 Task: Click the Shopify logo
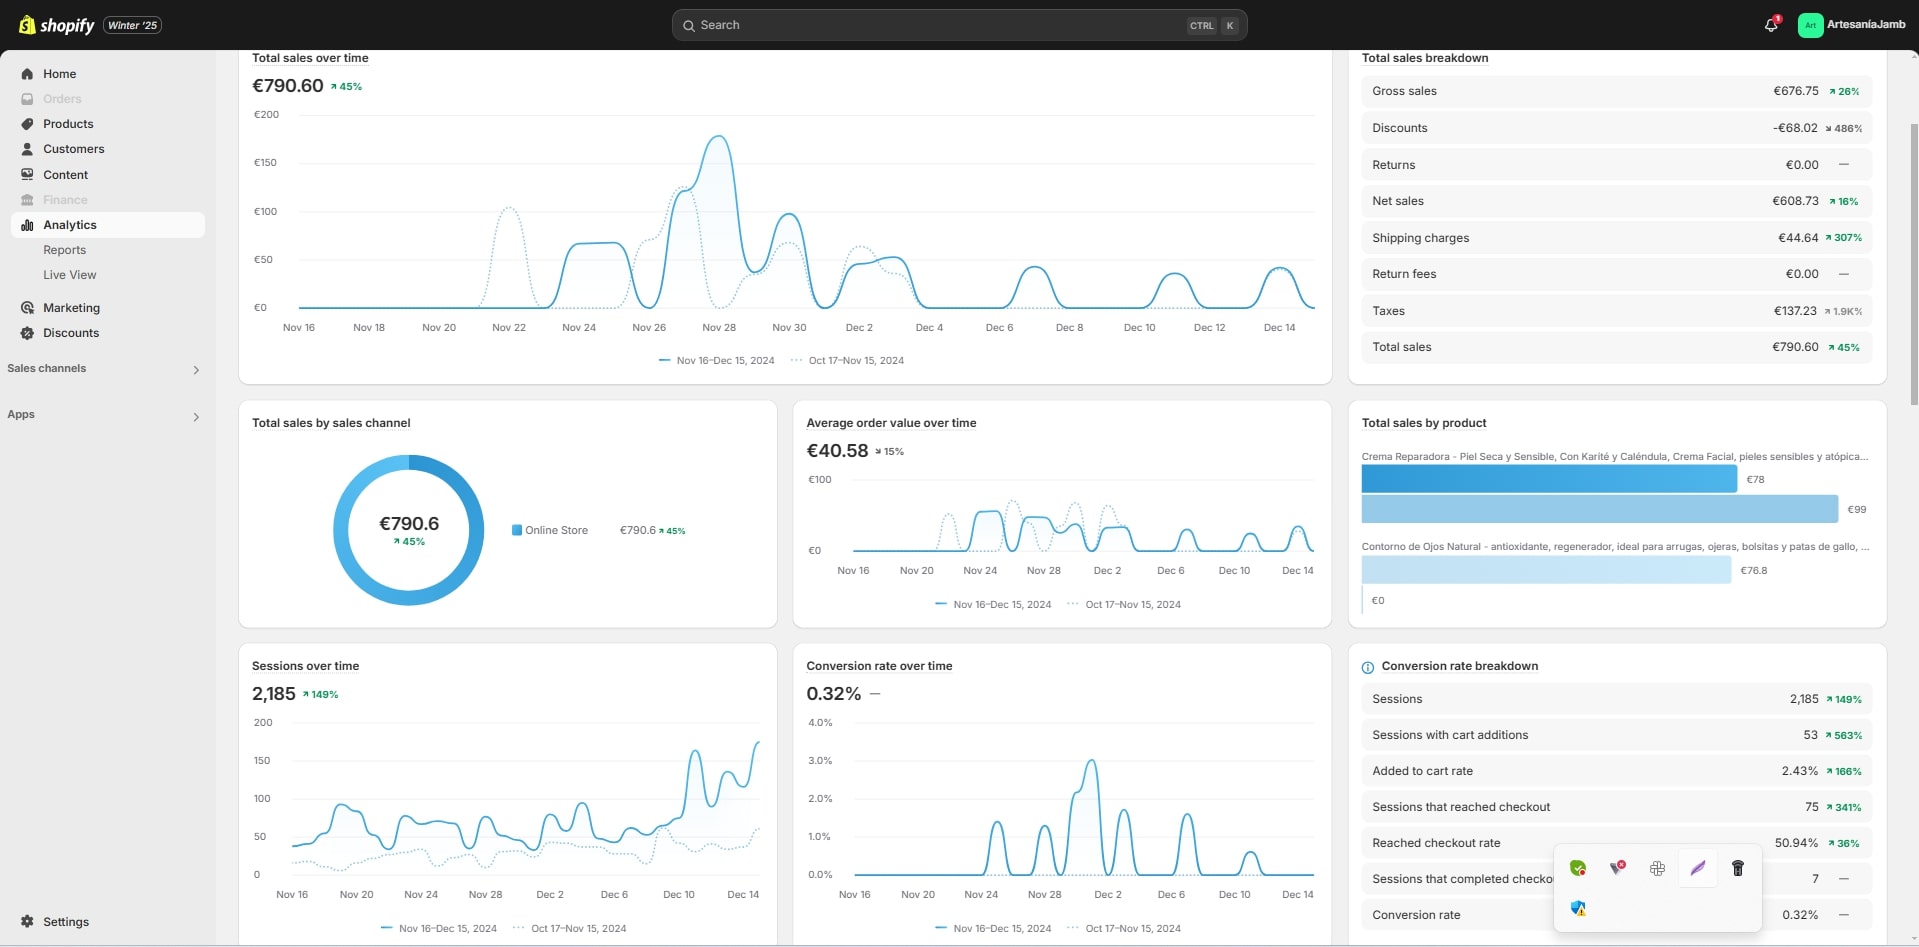pos(57,25)
